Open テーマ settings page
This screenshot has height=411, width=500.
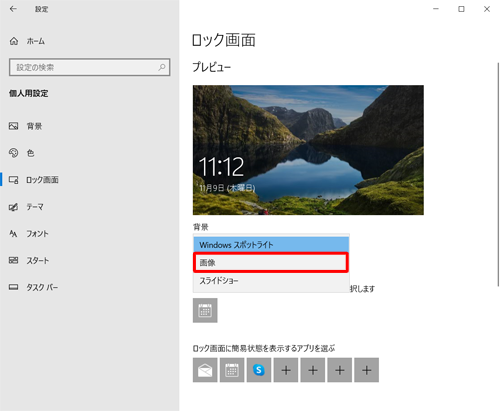(35, 207)
